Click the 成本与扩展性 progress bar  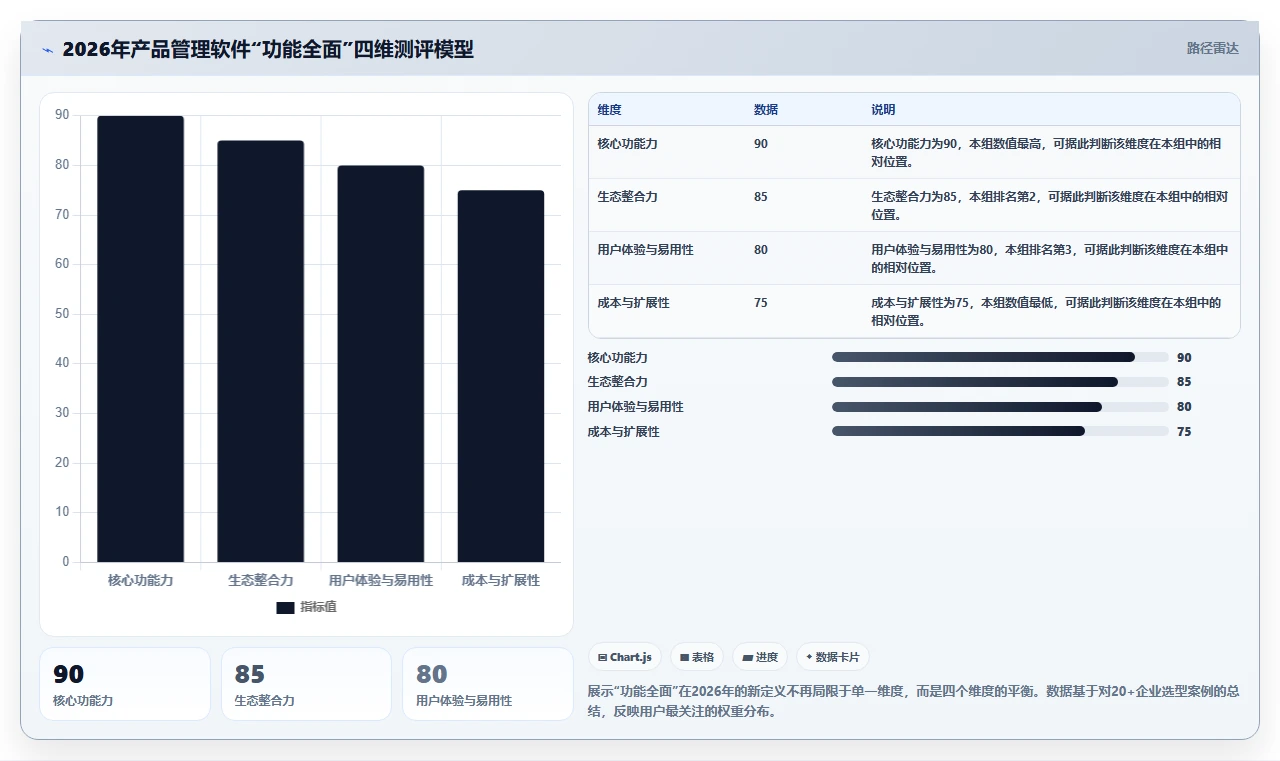(1000, 431)
